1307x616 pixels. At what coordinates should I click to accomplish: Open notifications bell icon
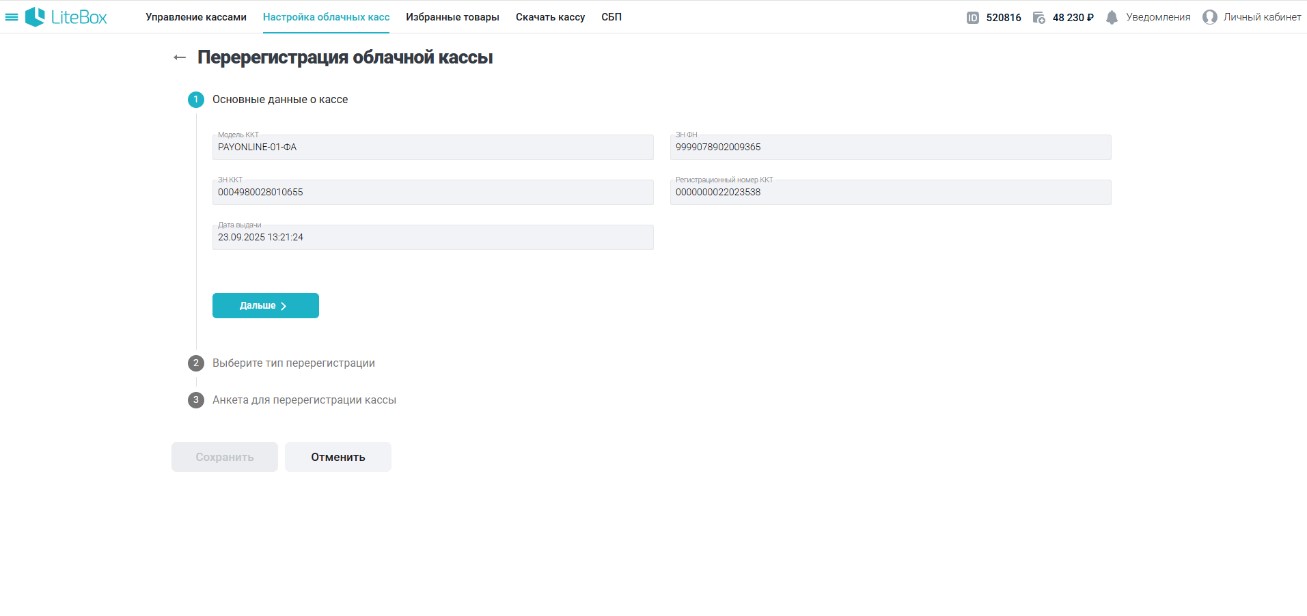coord(1112,17)
